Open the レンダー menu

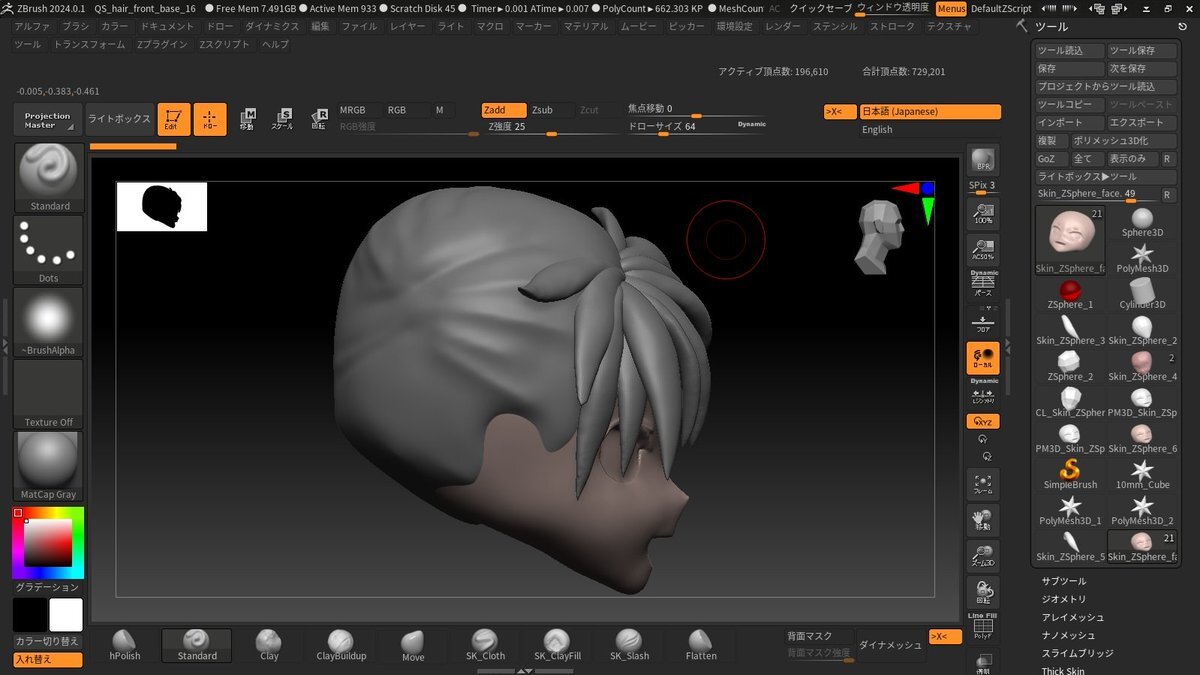pyautogui.click(x=782, y=26)
